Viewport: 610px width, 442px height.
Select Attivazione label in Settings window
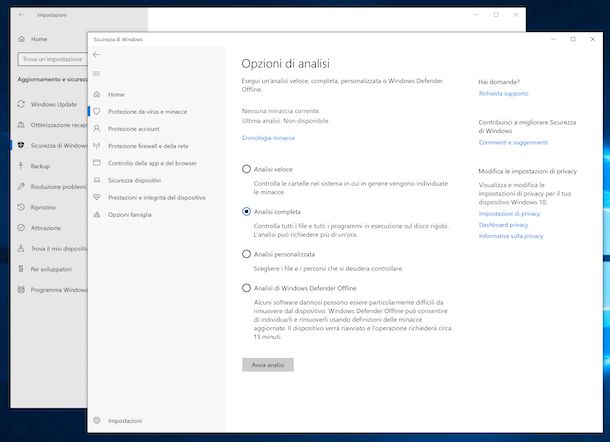[46, 228]
